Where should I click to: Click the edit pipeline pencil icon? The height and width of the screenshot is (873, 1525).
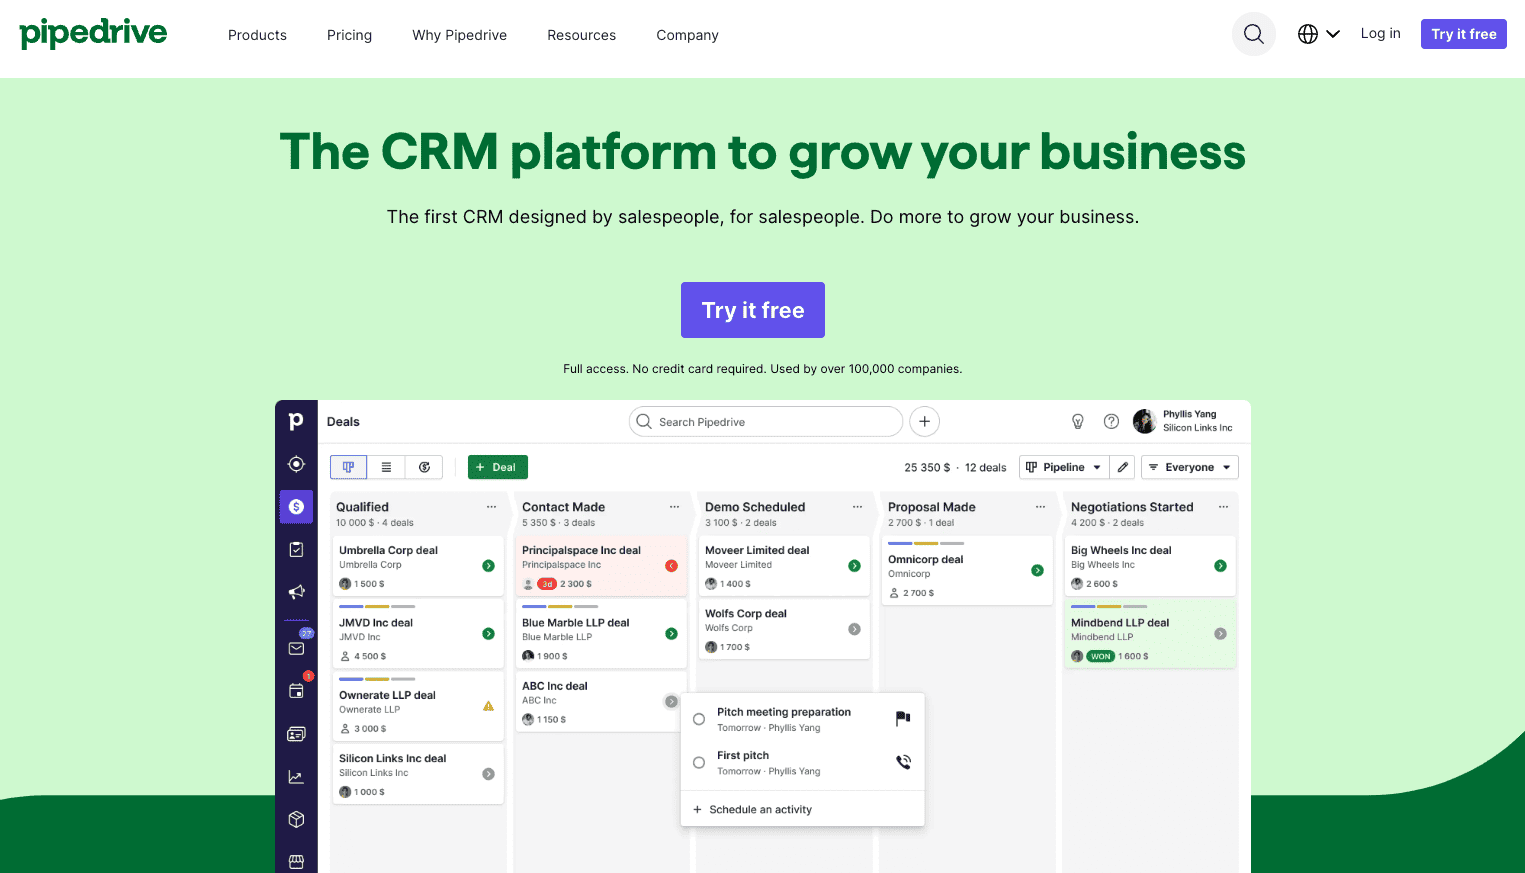[x=1122, y=466]
